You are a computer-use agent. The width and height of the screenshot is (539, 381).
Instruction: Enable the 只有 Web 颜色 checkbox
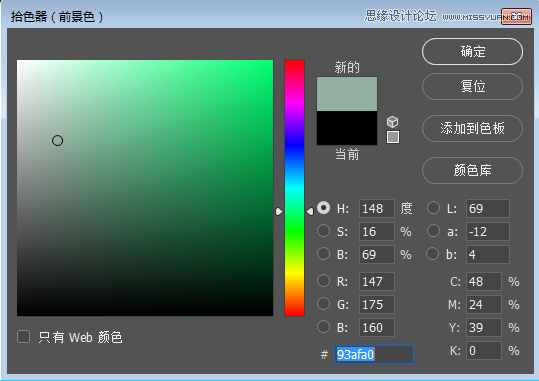point(23,337)
